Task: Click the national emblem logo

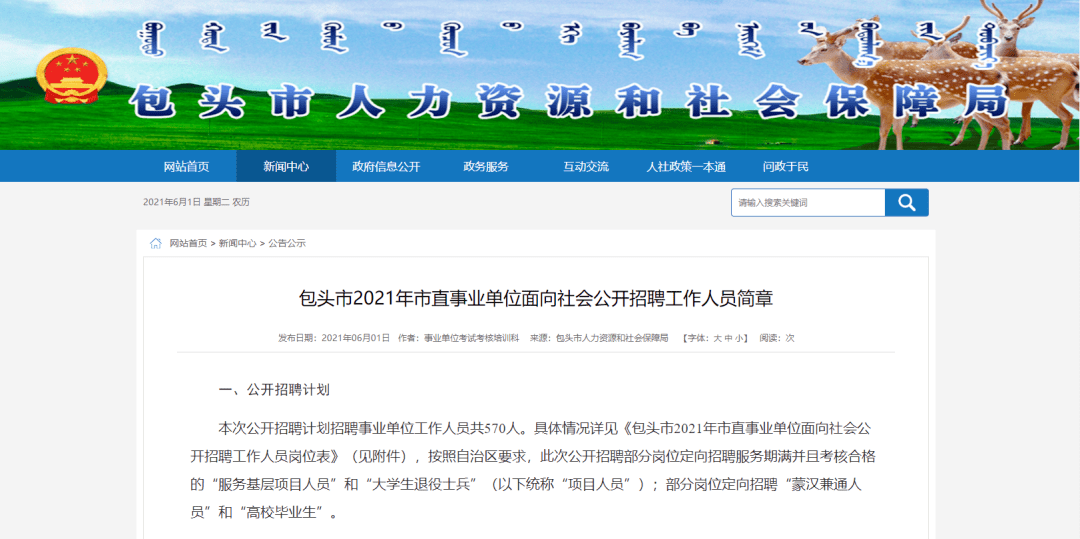Action: click(72, 76)
